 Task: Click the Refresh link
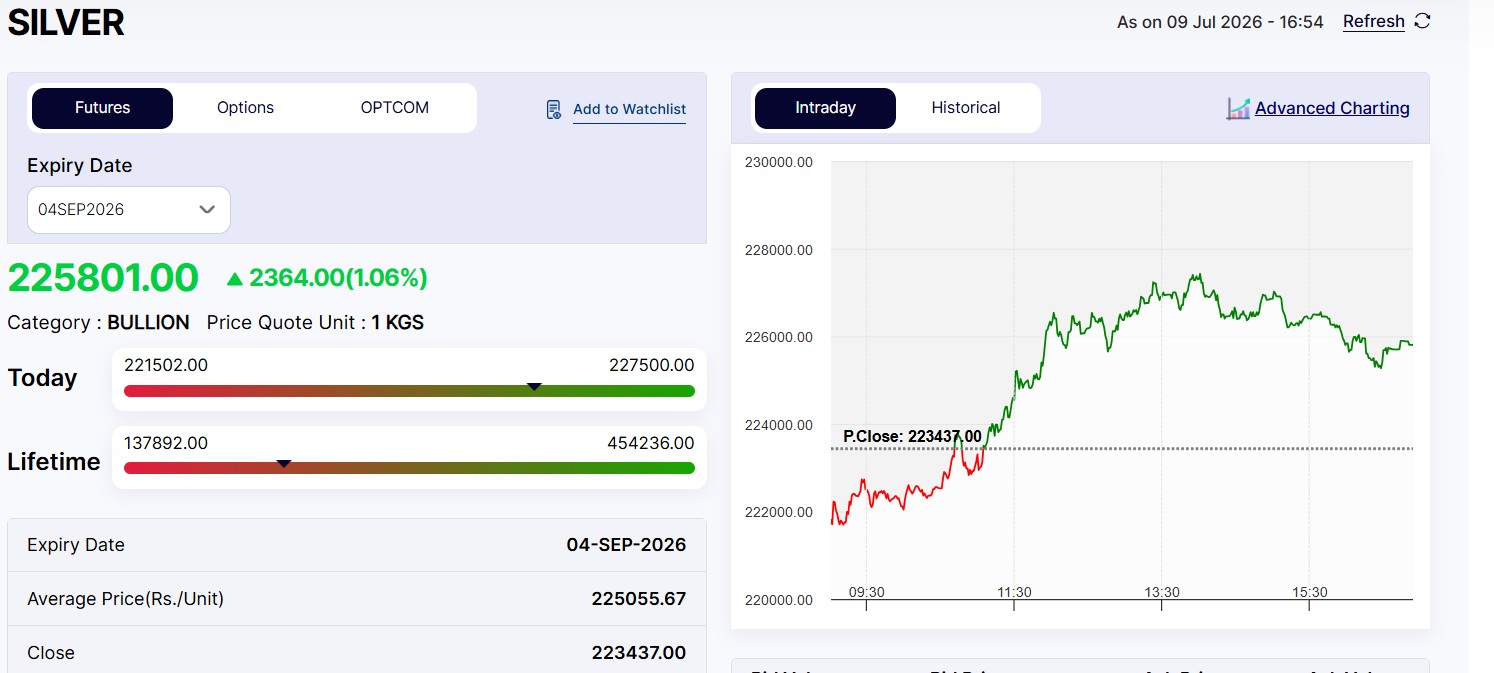pyautogui.click(x=1373, y=22)
